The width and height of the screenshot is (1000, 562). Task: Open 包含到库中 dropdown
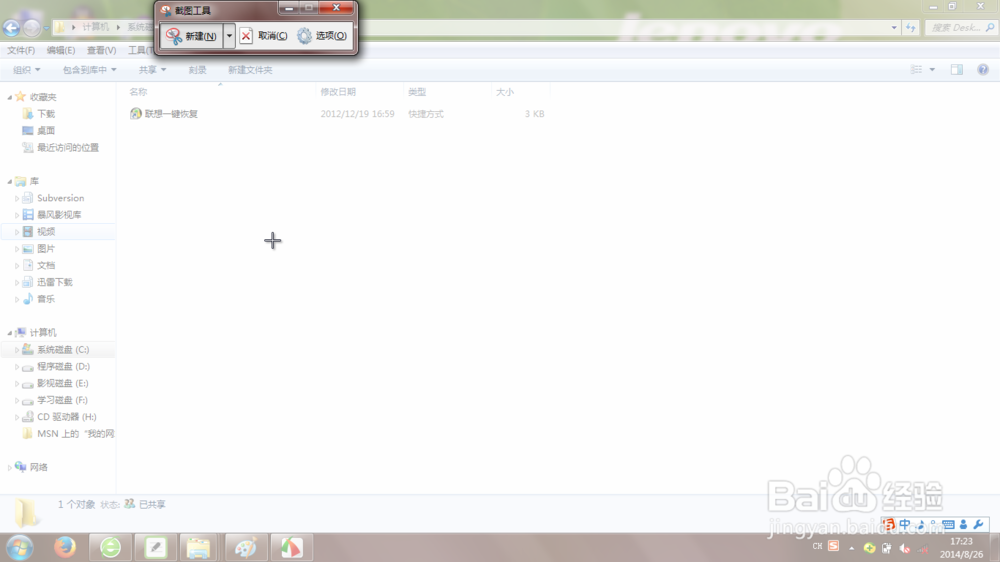point(89,70)
